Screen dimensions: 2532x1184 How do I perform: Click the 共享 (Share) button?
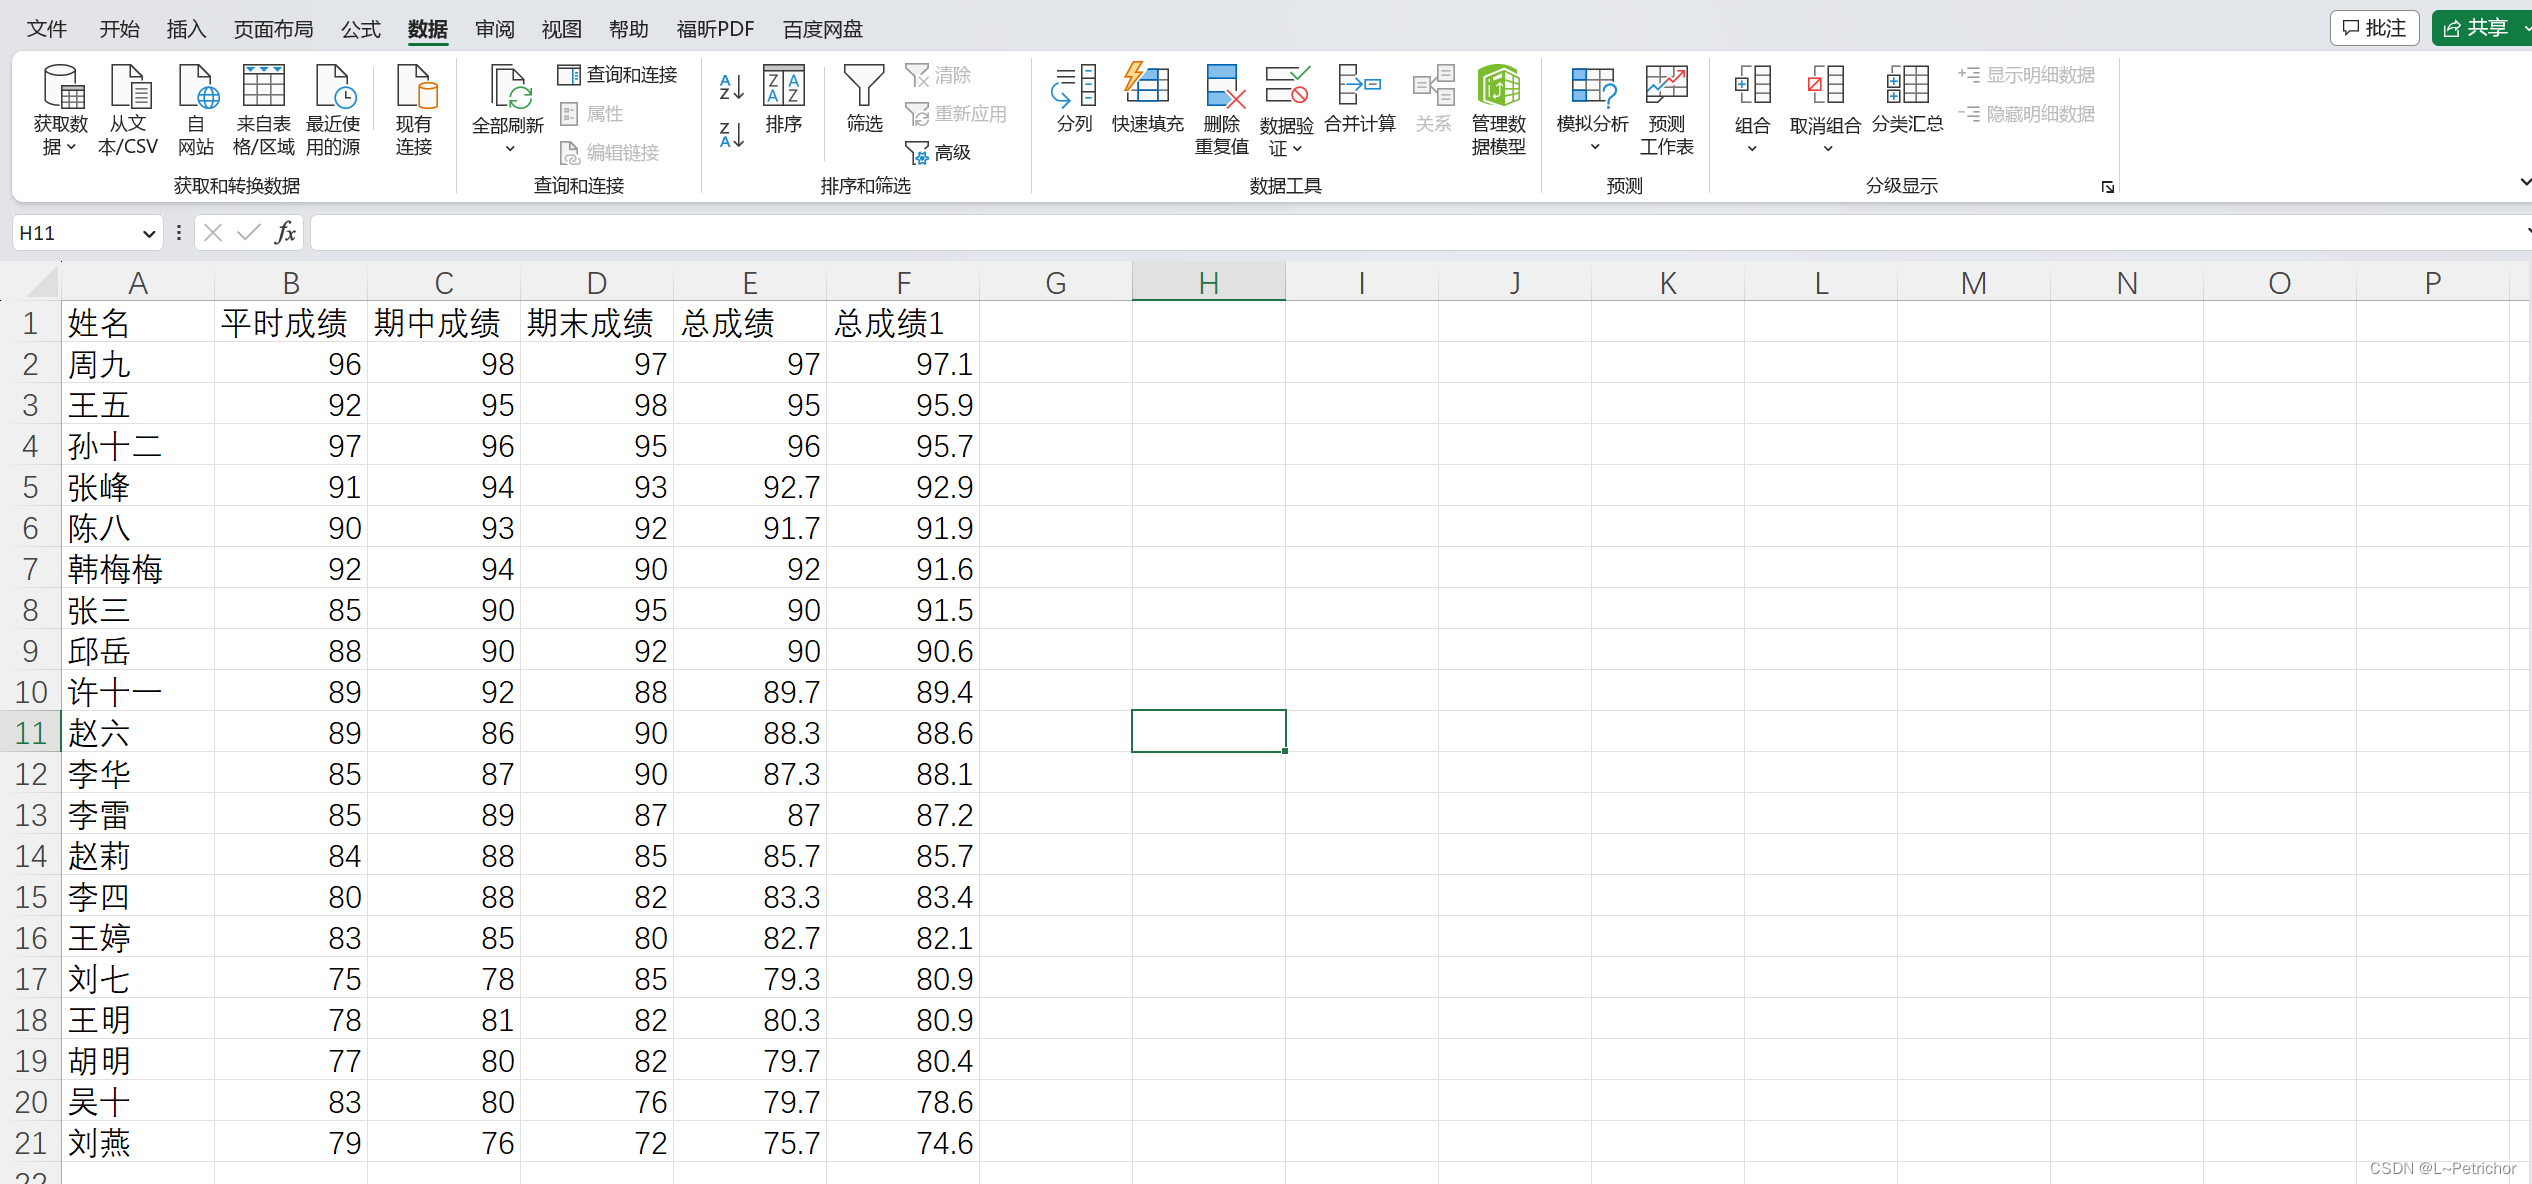click(x=2476, y=28)
